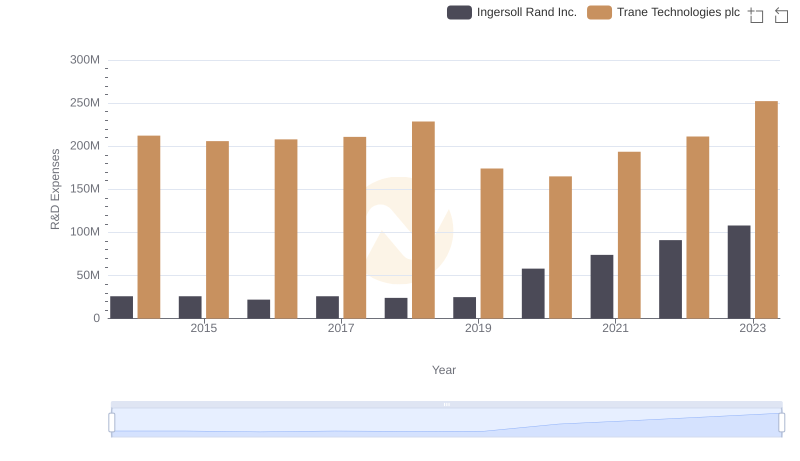Click the right handle of the range slider
Screen dimensions: 800x461
[x=781, y=422]
